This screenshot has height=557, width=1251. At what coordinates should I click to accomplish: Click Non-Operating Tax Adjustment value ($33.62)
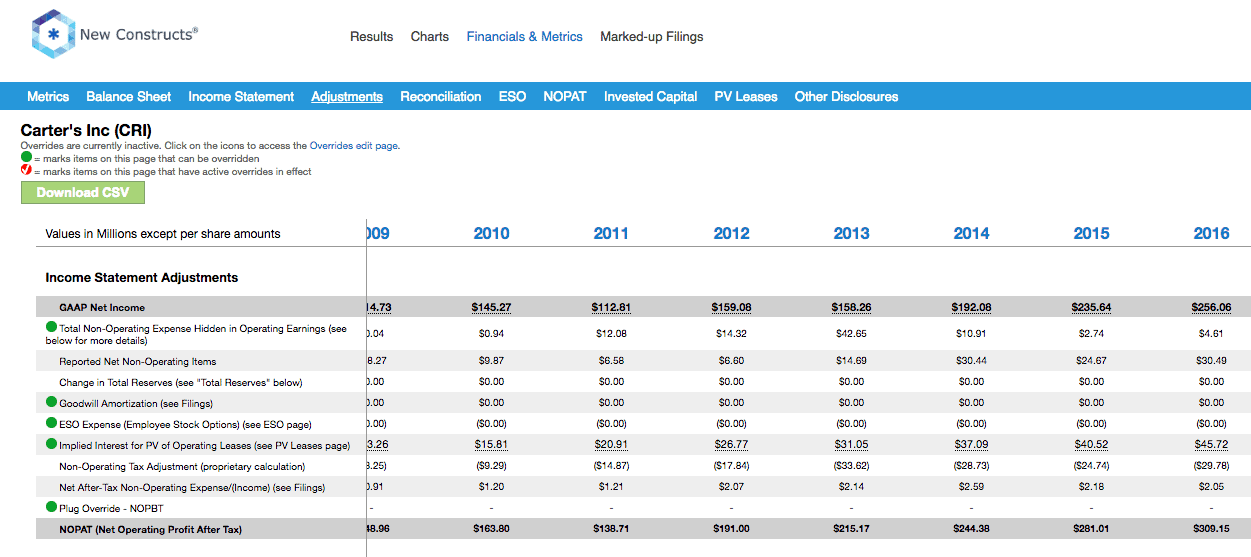(851, 466)
